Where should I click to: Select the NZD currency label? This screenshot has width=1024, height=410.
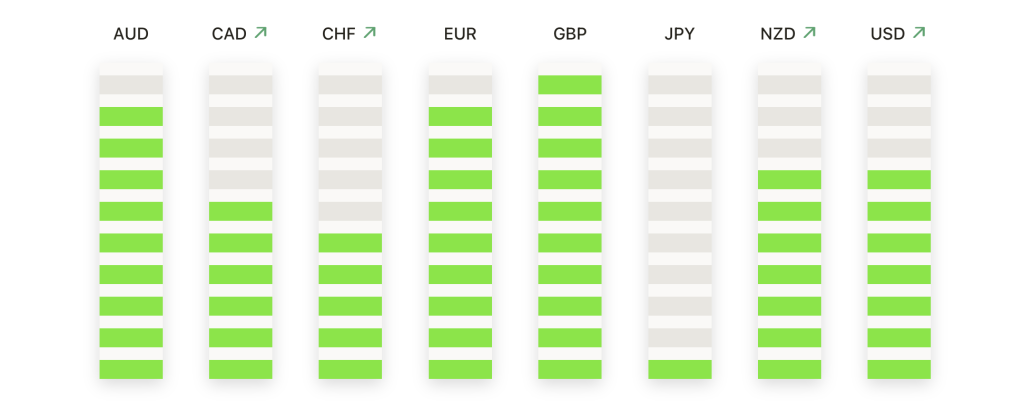[778, 34]
